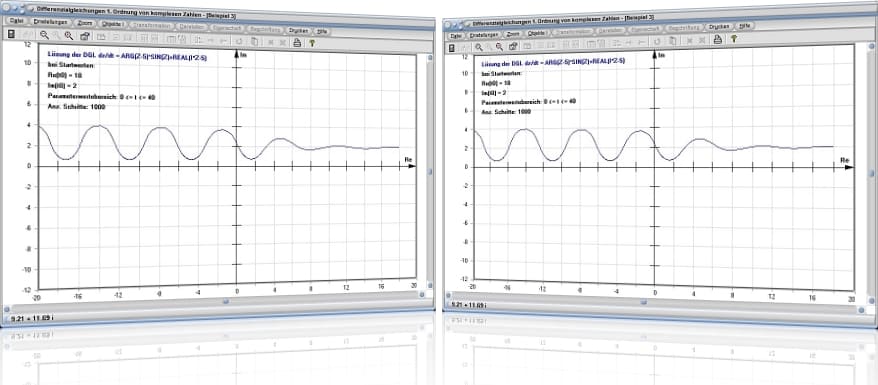This screenshot has height=385, width=878.
Task: Open the Einstellungen menu in the right window
Action: tap(484, 35)
